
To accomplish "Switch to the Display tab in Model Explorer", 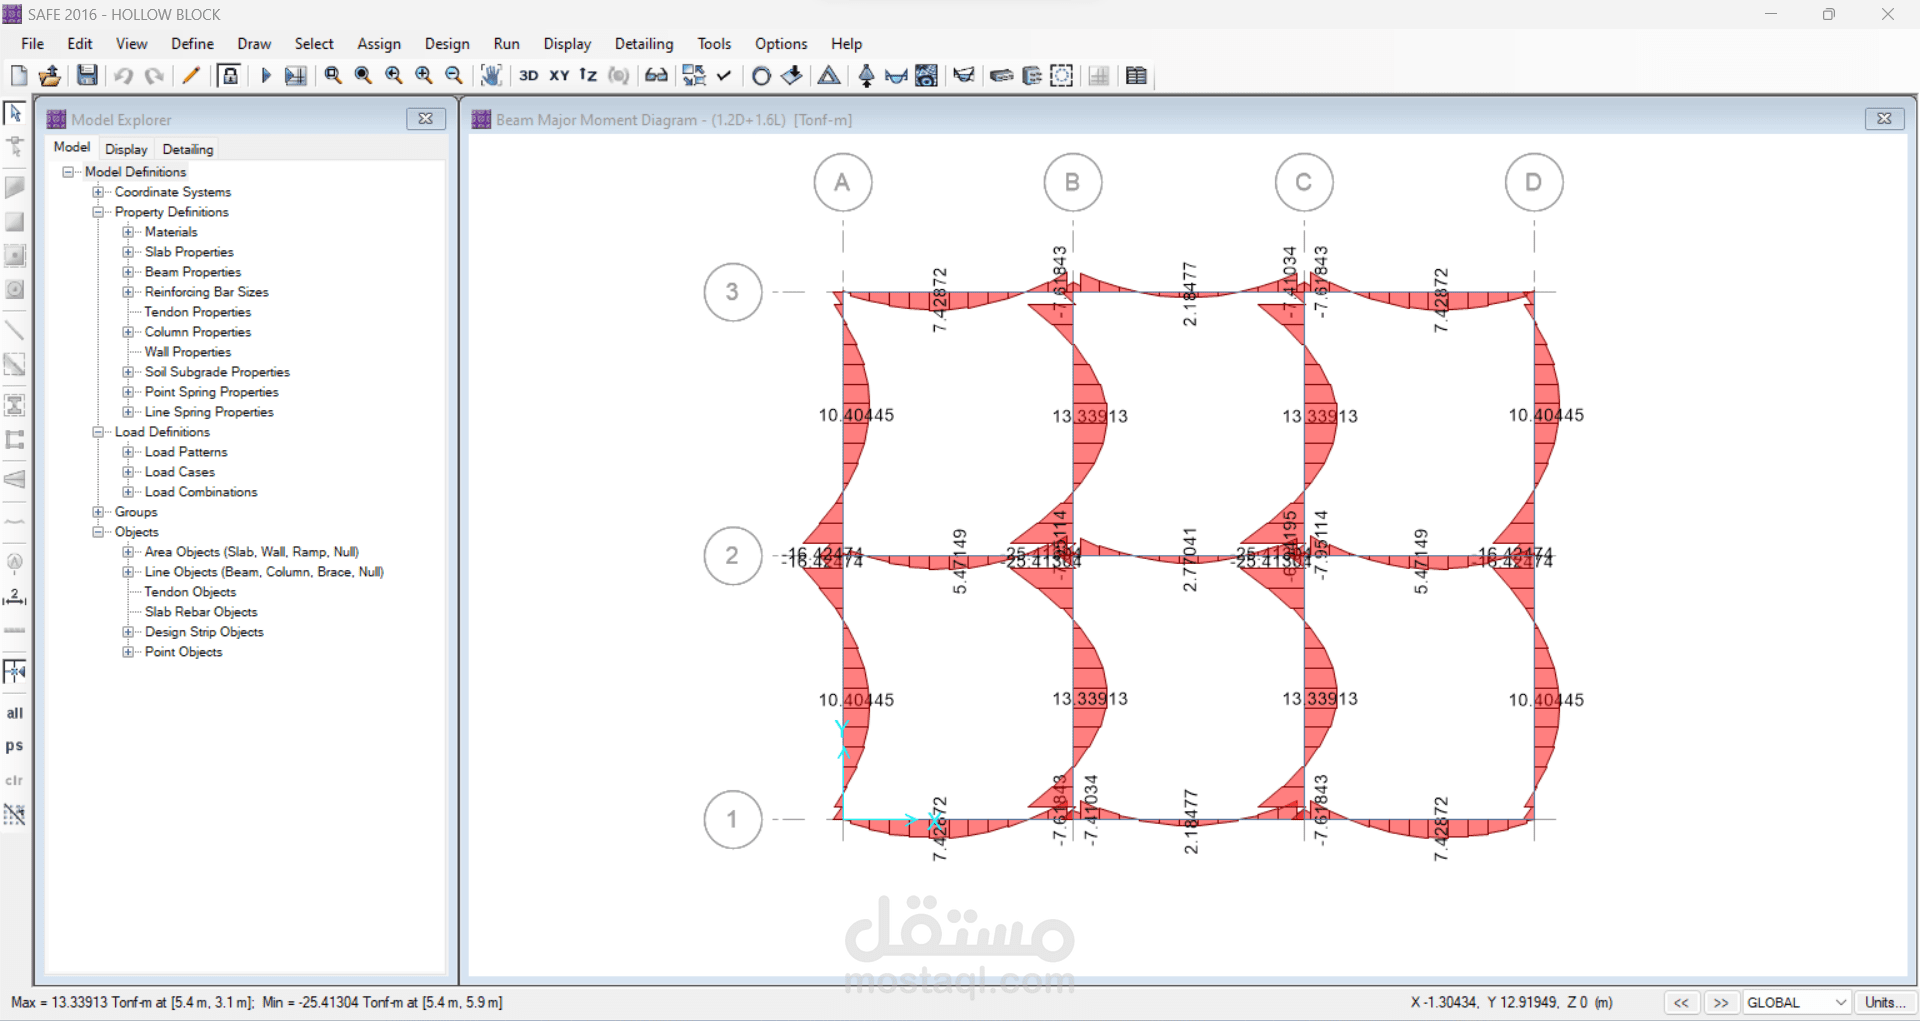I will tap(126, 149).
